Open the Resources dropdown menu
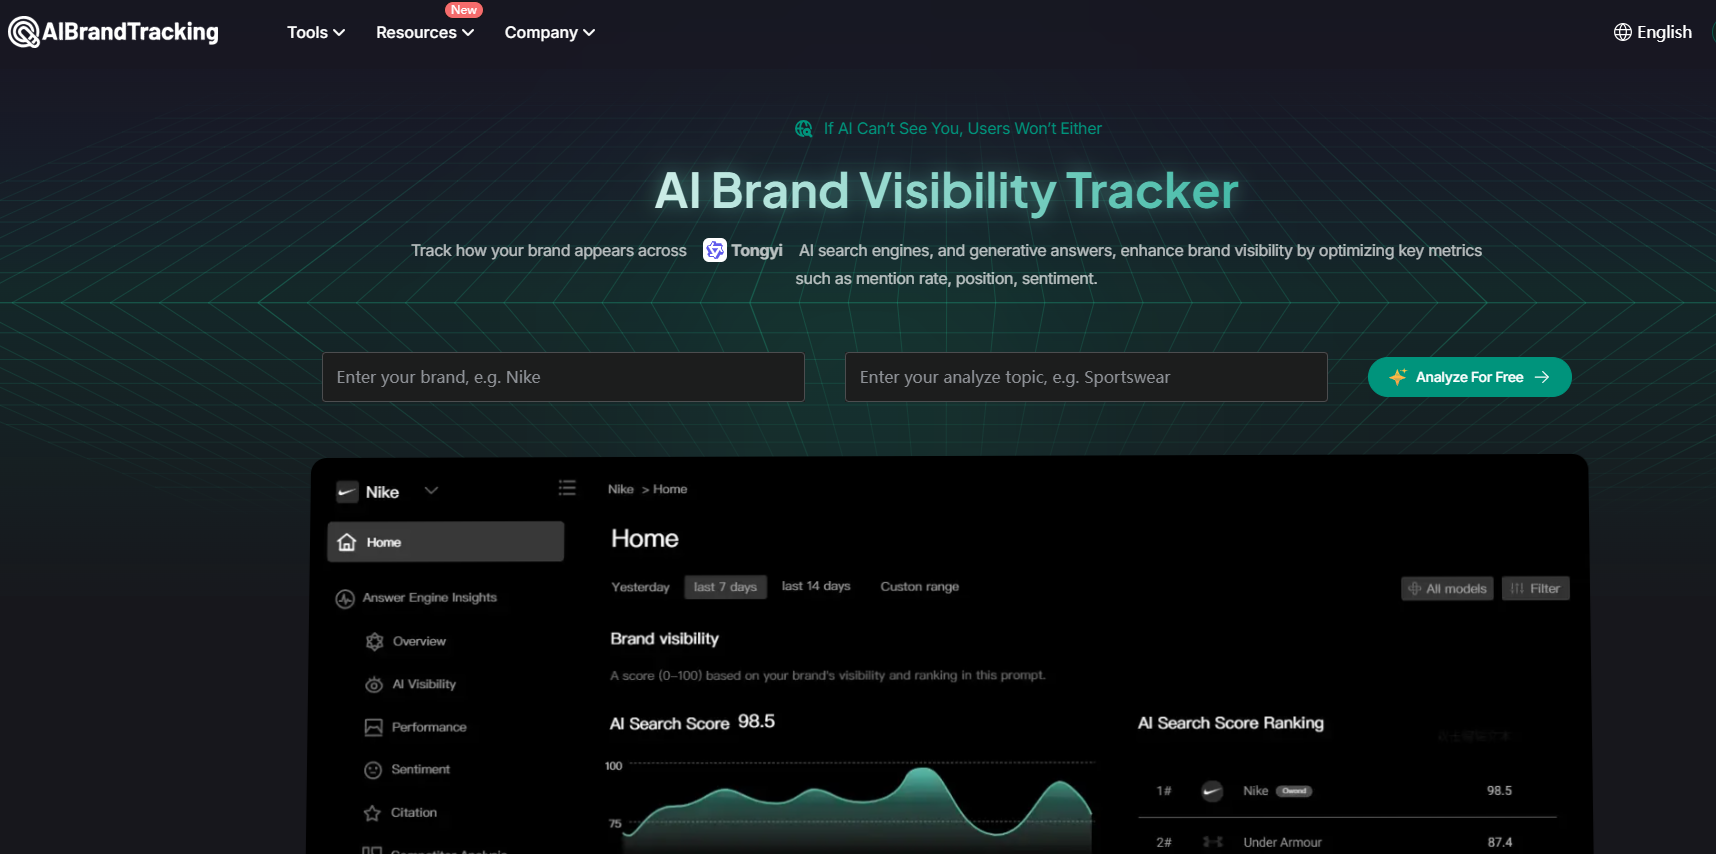 425,32
